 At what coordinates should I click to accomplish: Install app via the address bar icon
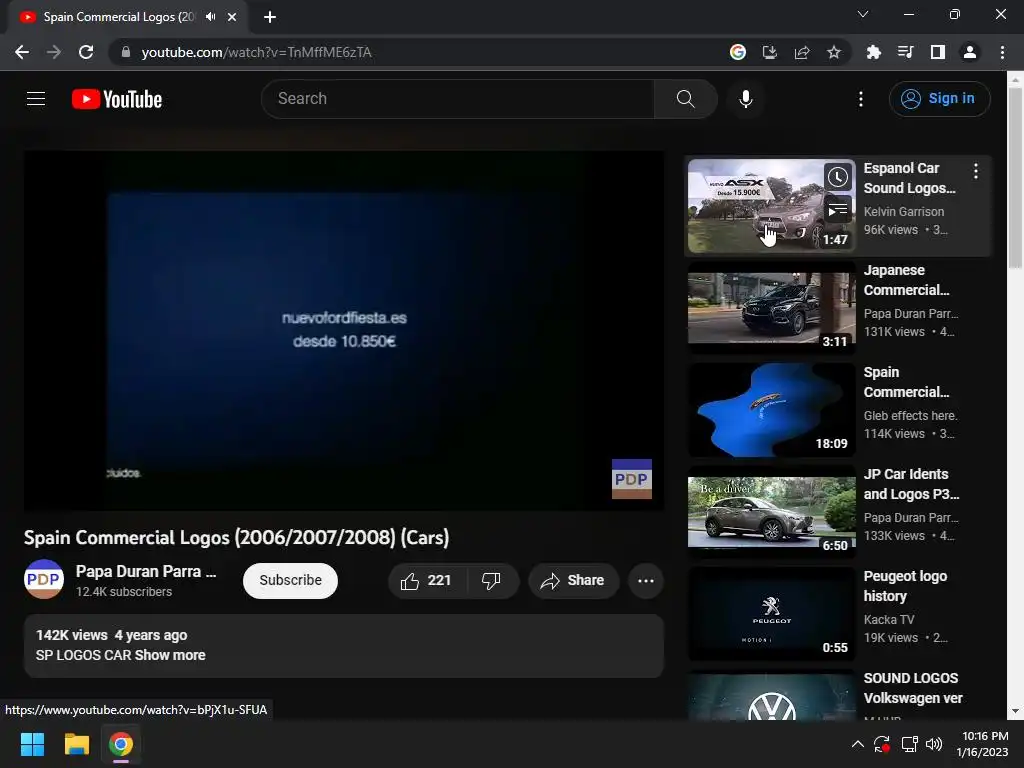(770, 52)
